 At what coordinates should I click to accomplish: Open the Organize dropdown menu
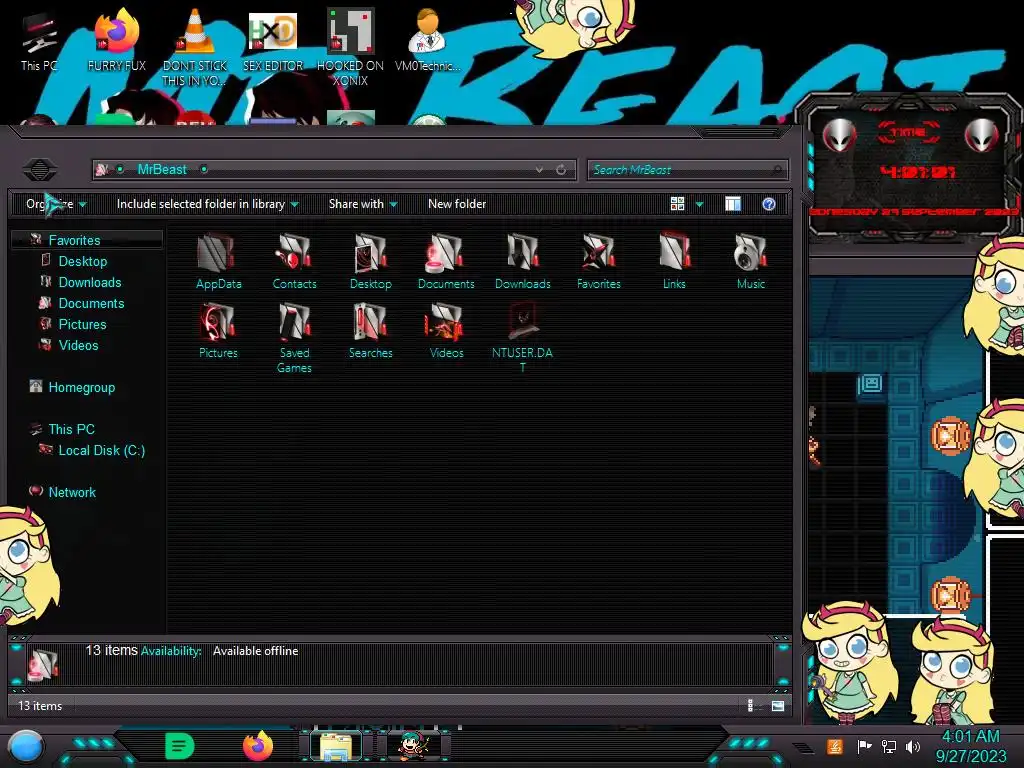pyautogui.click(x=56, y=204)
